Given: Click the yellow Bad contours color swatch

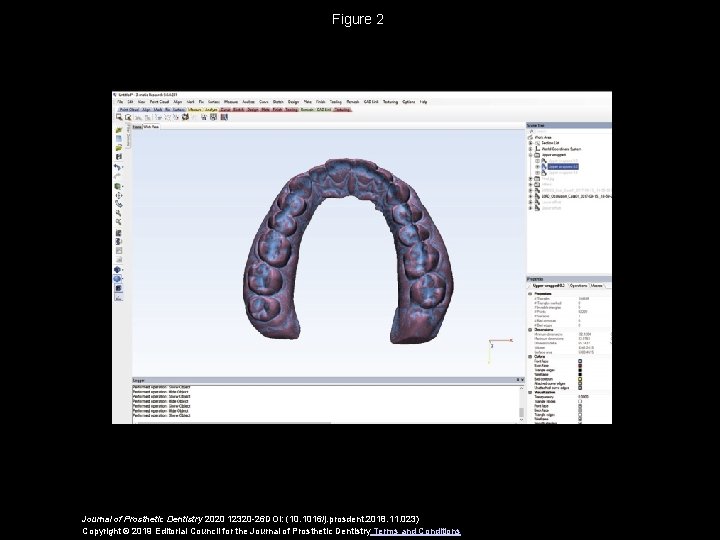Looking at the screenshot, I should pyautogui.click(x=580, y=379).
